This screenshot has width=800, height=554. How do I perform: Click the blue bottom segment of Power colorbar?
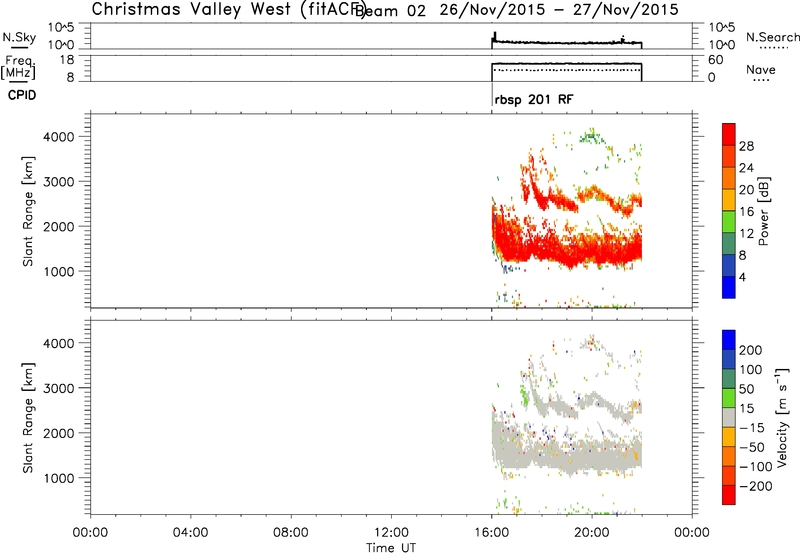pyautogui.click(x=729, y=287)
